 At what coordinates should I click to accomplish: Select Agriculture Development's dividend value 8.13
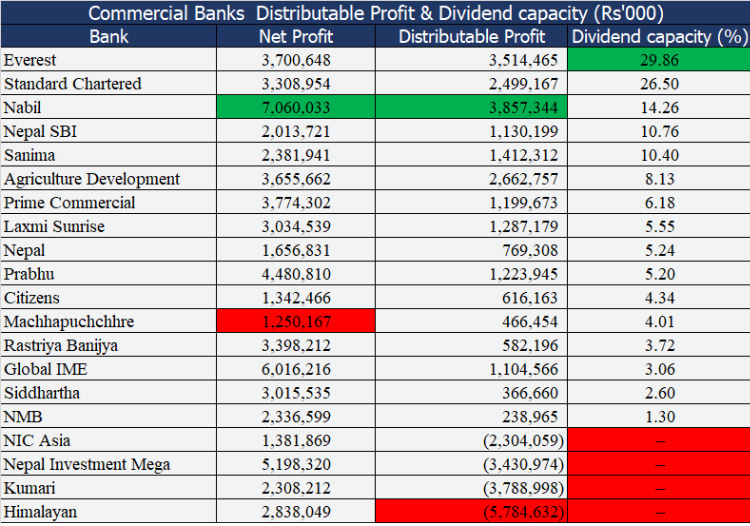coord(659,179)
